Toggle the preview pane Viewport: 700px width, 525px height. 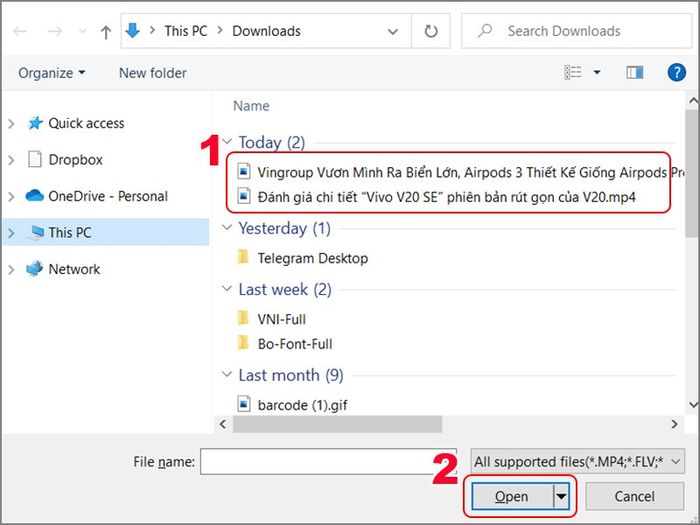click(634, 72)
